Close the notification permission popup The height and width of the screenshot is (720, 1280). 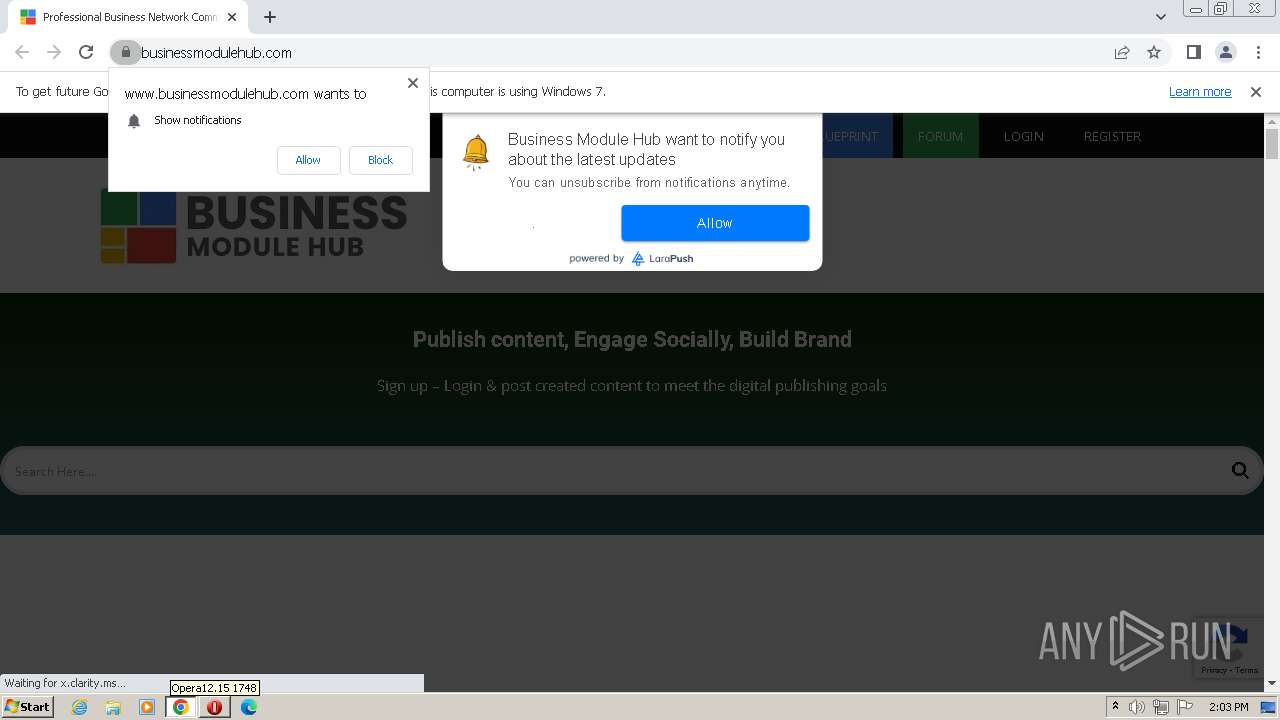click(x=413, y=83)
